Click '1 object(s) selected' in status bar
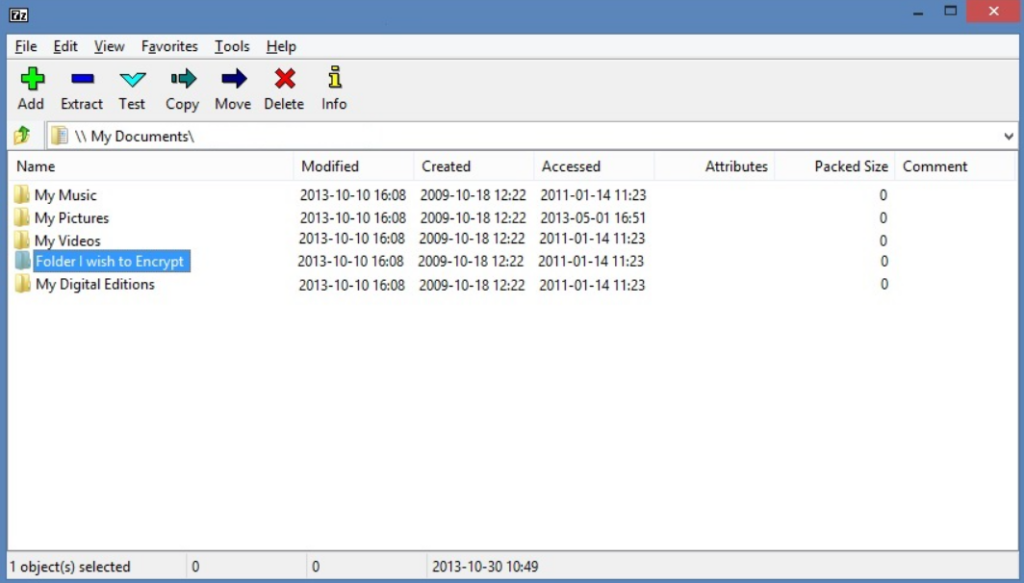1024x583 pixels. point(70,566)
